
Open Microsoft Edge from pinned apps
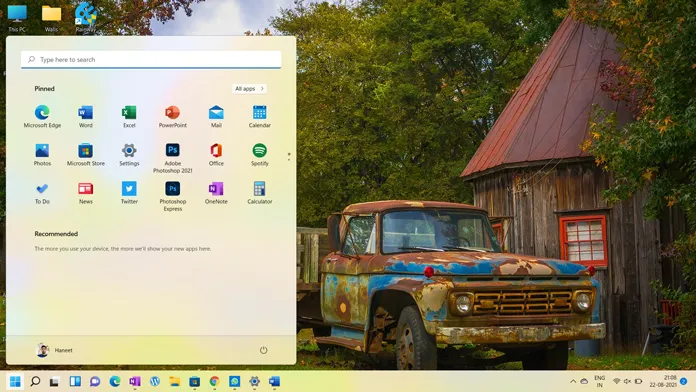(x=42, y=117)
